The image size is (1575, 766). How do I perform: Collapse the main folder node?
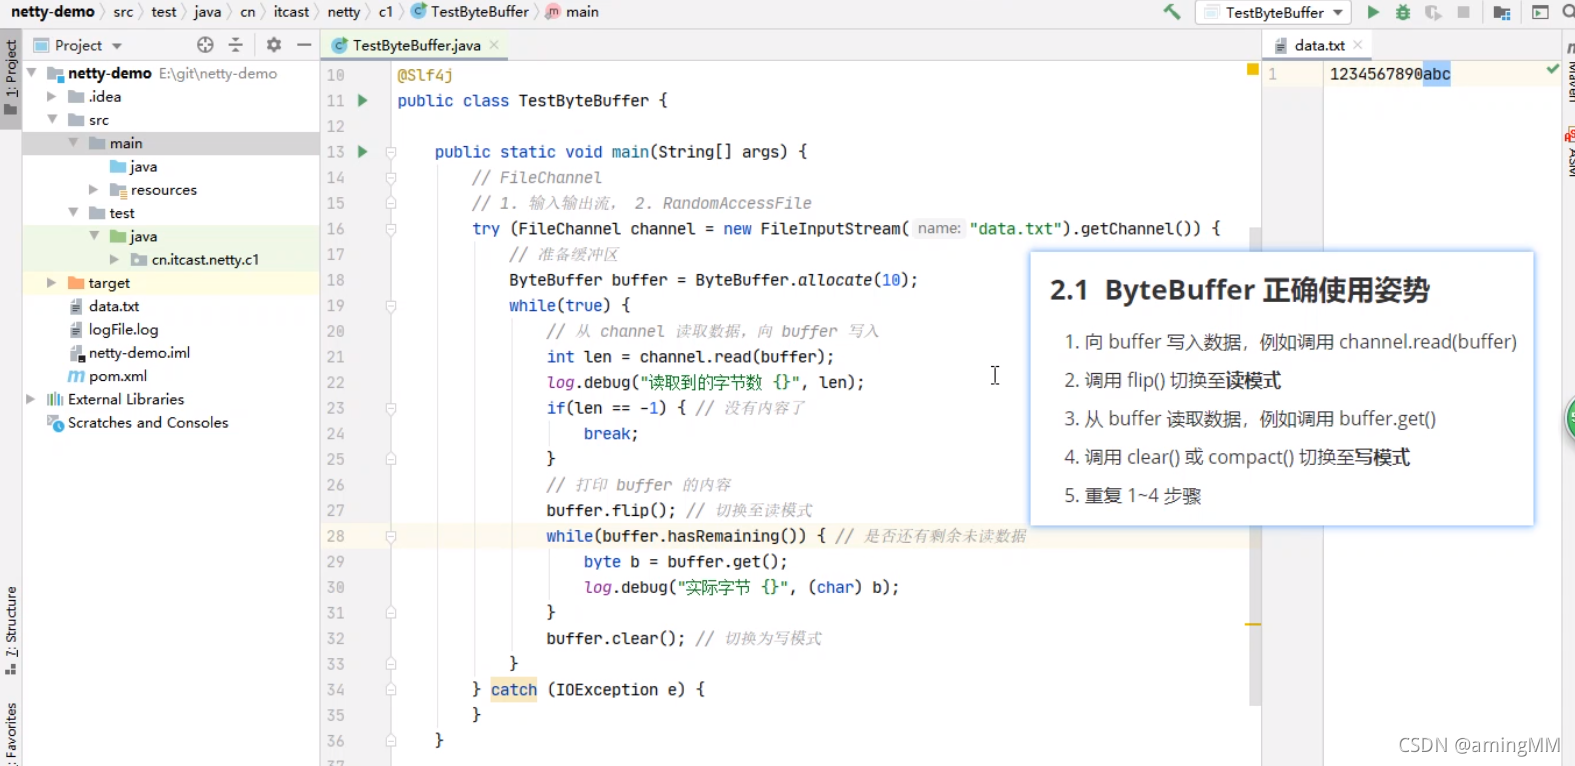73,143
